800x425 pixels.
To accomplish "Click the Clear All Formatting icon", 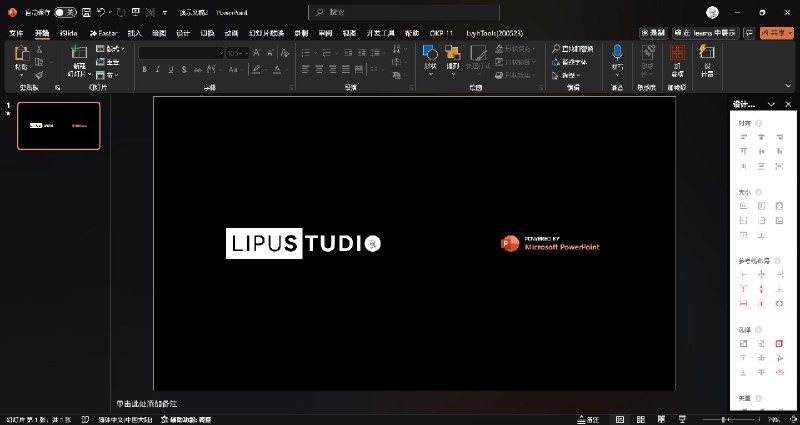I will click(x=285, y=53).
